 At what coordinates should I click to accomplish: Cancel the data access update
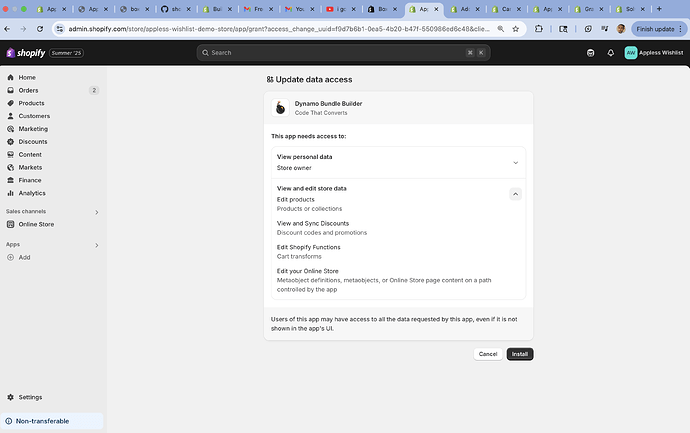(x=488, y=354)
